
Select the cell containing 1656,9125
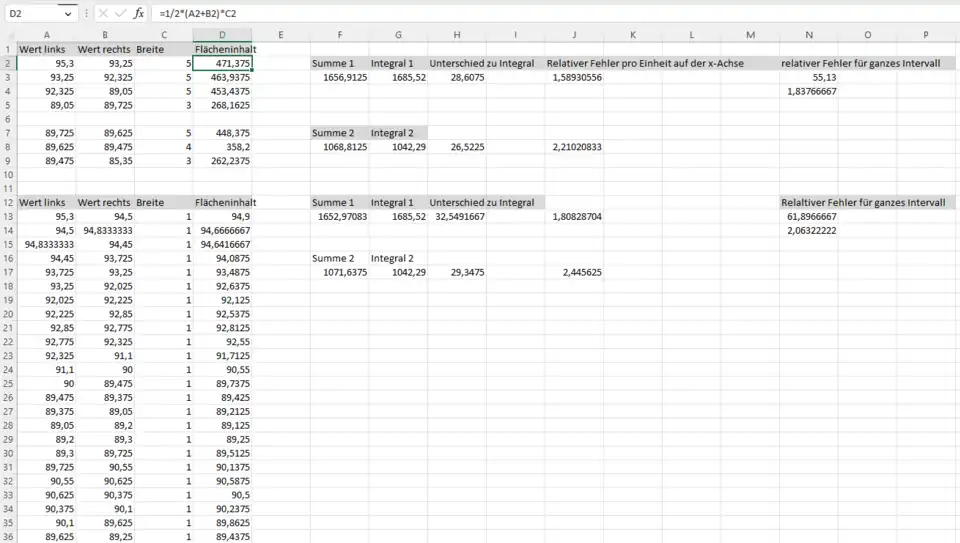click(x=339, y=77)
